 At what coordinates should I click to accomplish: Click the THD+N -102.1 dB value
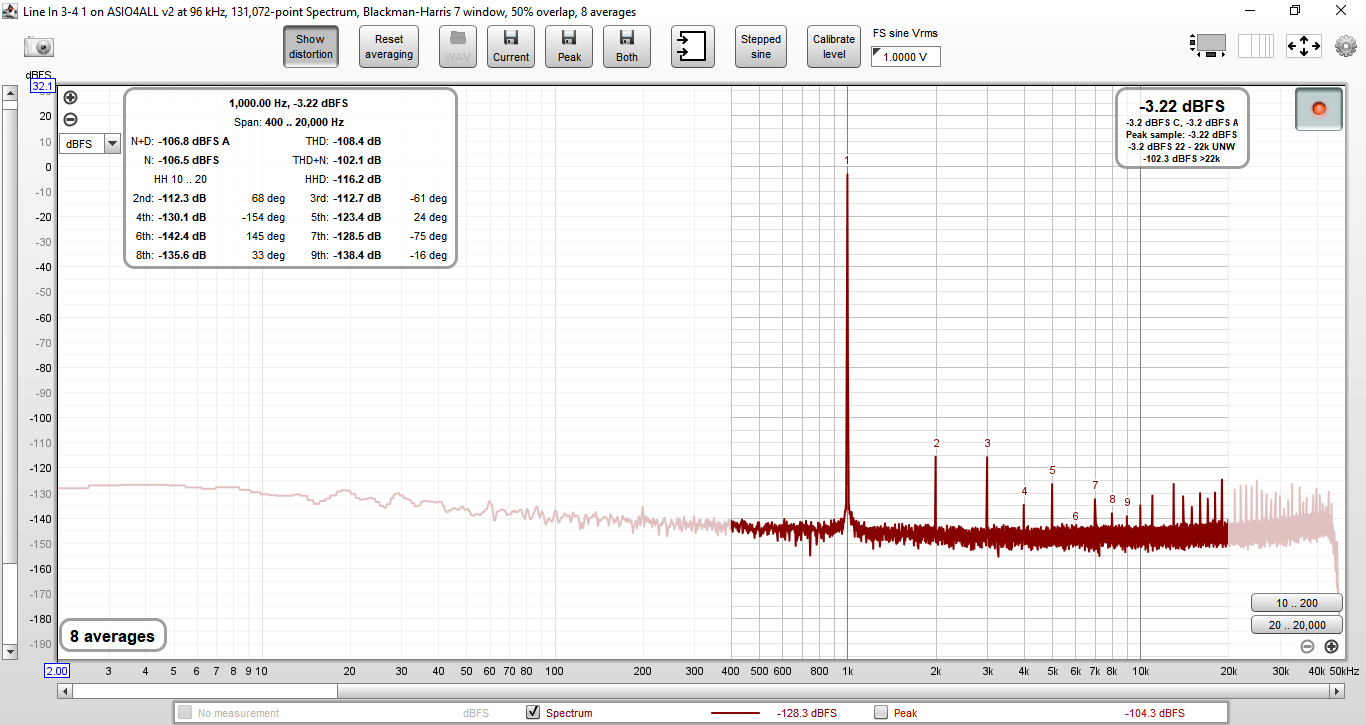pos(357,160)
